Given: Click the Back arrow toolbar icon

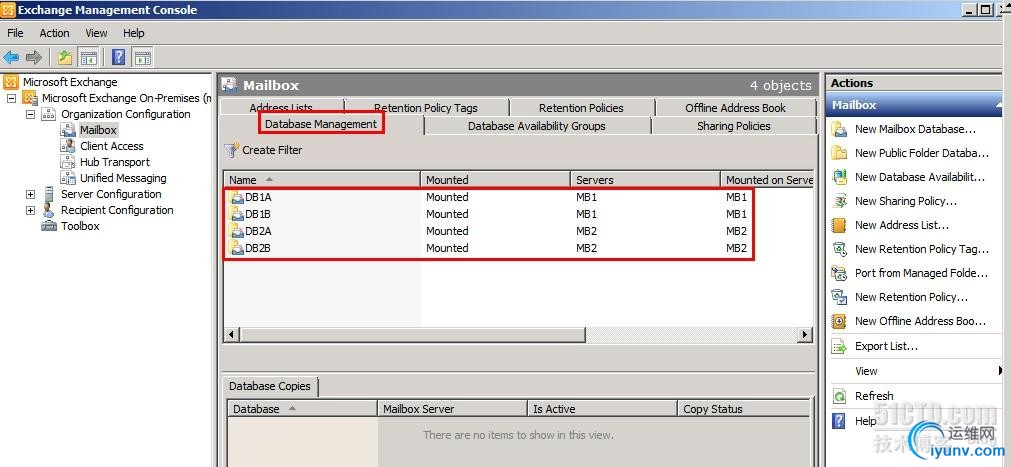Looking at the screenshot, I should [11, 57].
